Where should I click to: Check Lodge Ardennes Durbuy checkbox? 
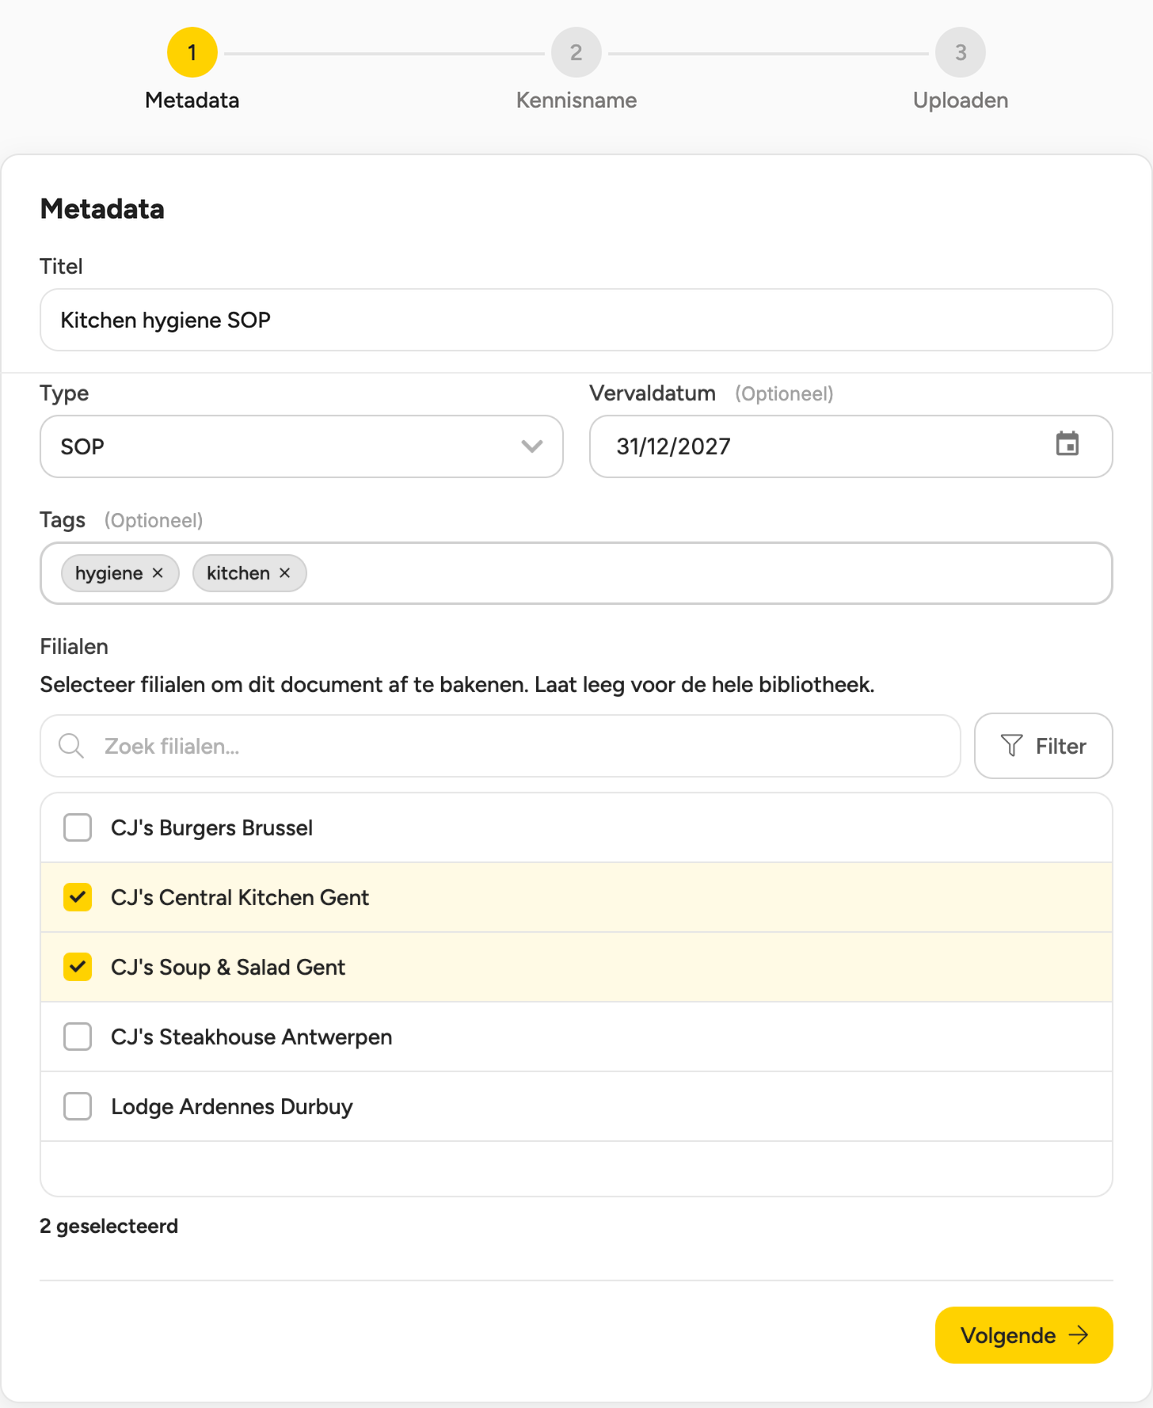point(77,1106)
